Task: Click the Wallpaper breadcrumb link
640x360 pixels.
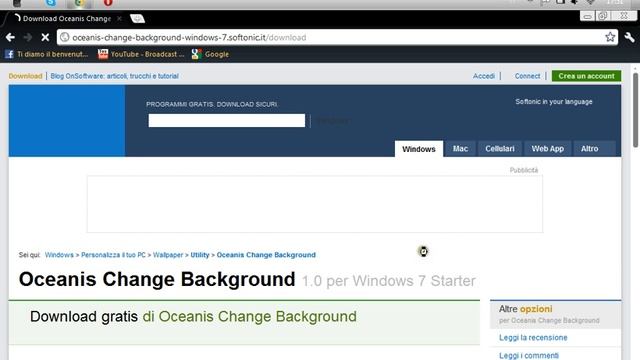Action: (168, 255)
